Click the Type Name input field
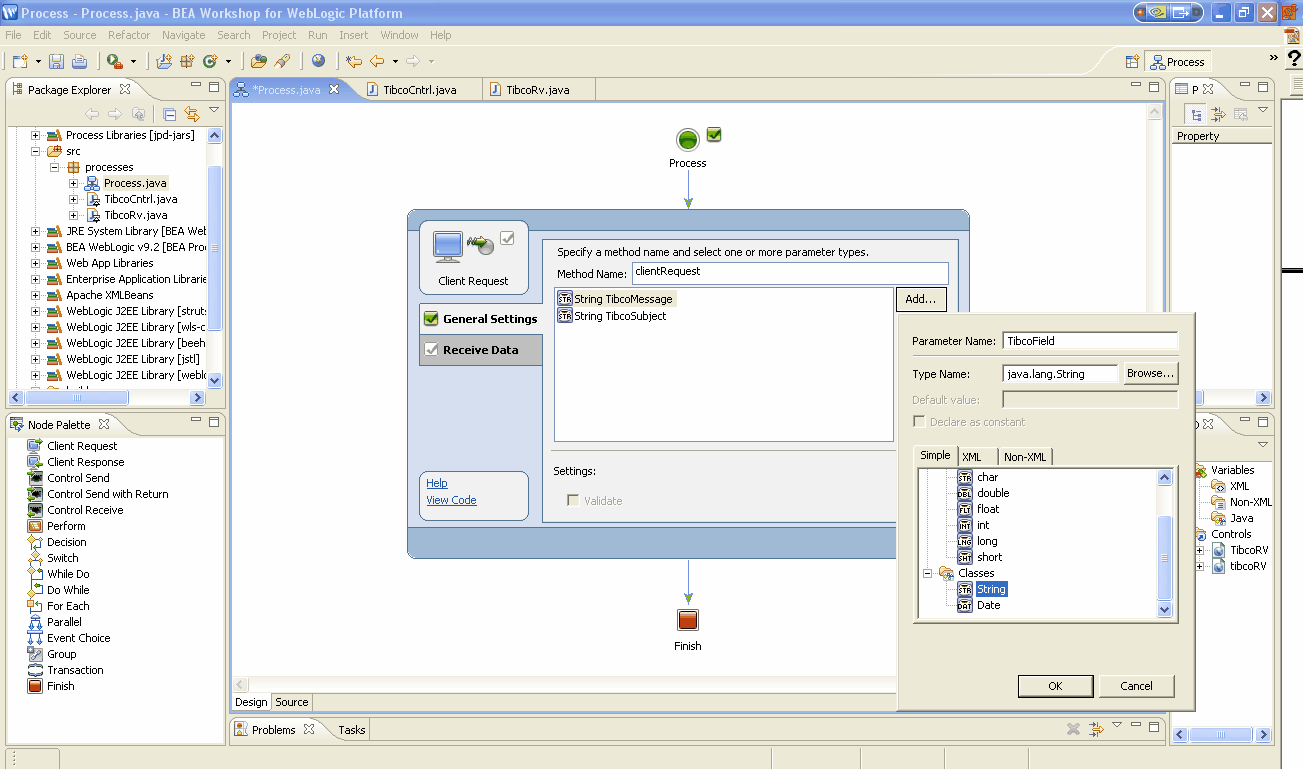This screenshot has height=769, width=1303. [1059, 373]
